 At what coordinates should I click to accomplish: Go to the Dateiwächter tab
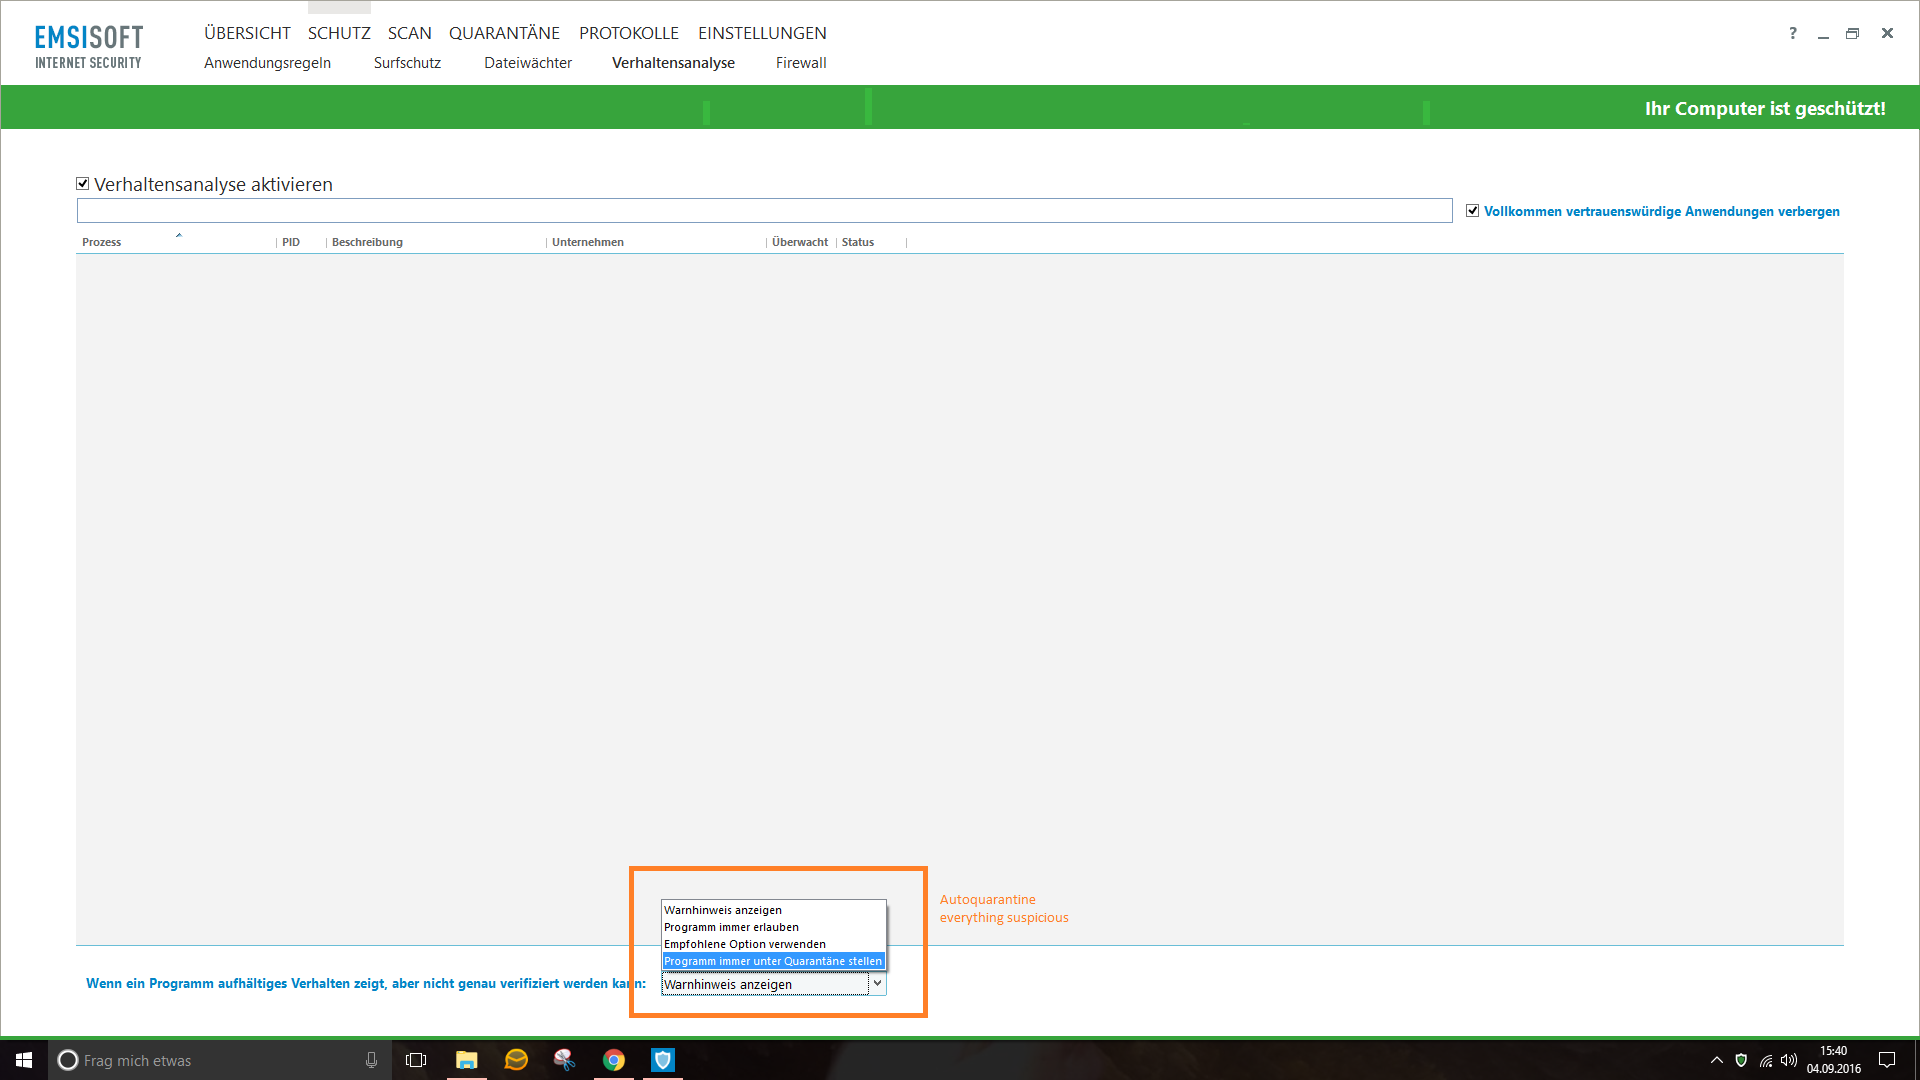[528, 63]
